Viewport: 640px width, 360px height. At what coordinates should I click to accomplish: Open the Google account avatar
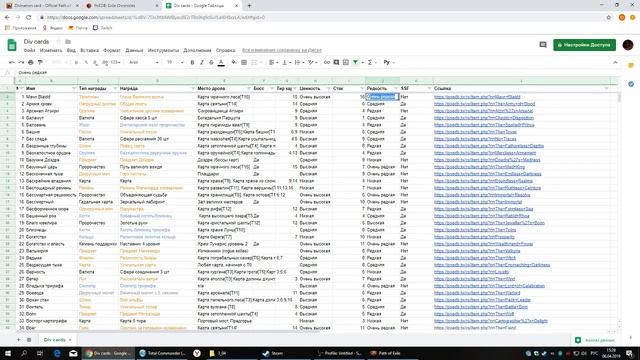[628, 45]
